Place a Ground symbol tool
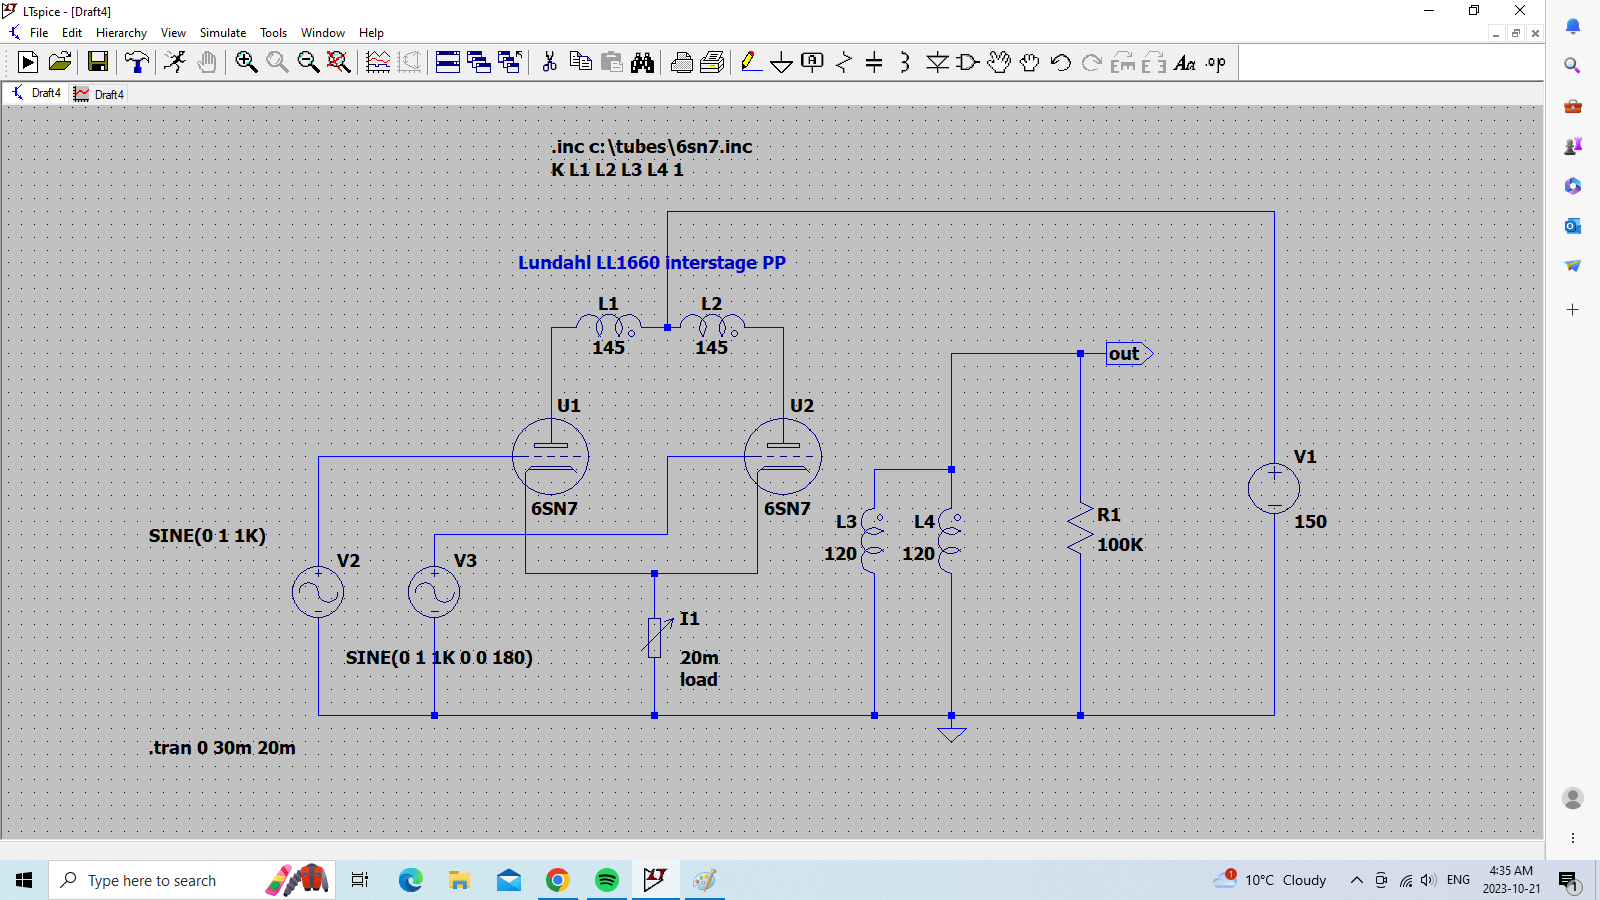The image size is (1600, 900). pyautogui.click(x=782, y=62)
